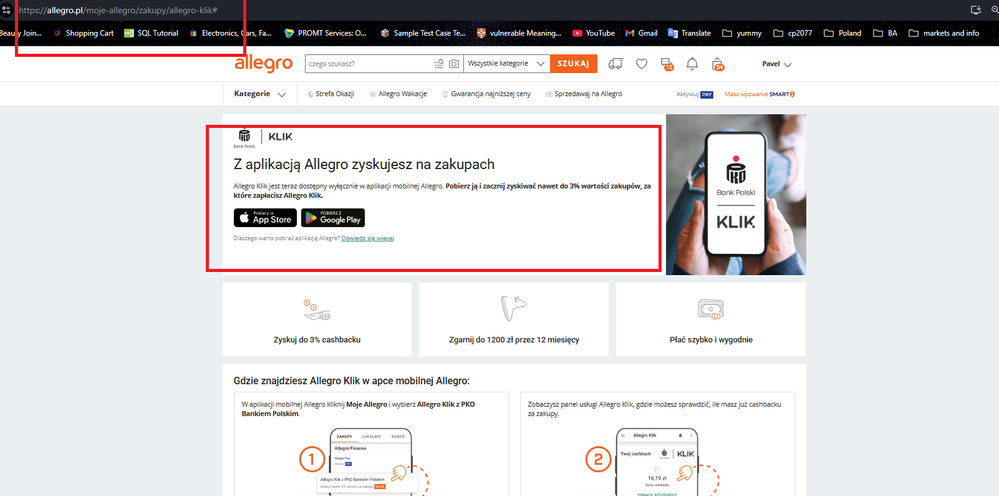Open the Translate bookmark
This screenshot has height=496, width=999.
[x=689, y=33]
